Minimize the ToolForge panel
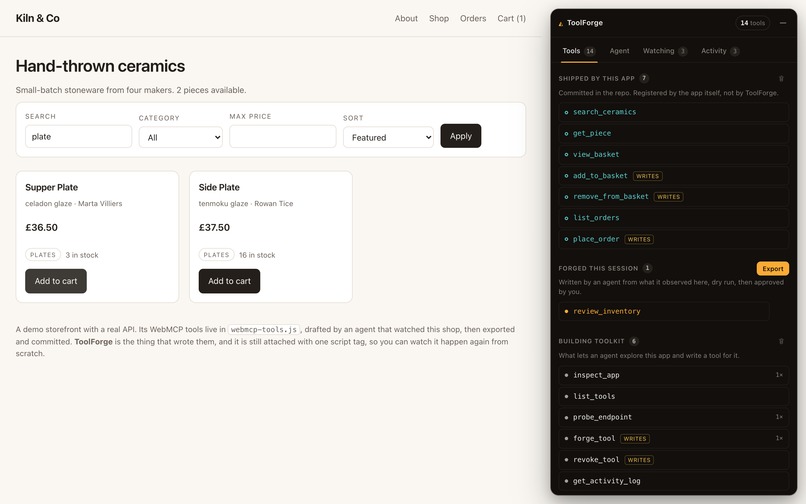This screenshot has height=504, width=806. click(x=782, y=23)
